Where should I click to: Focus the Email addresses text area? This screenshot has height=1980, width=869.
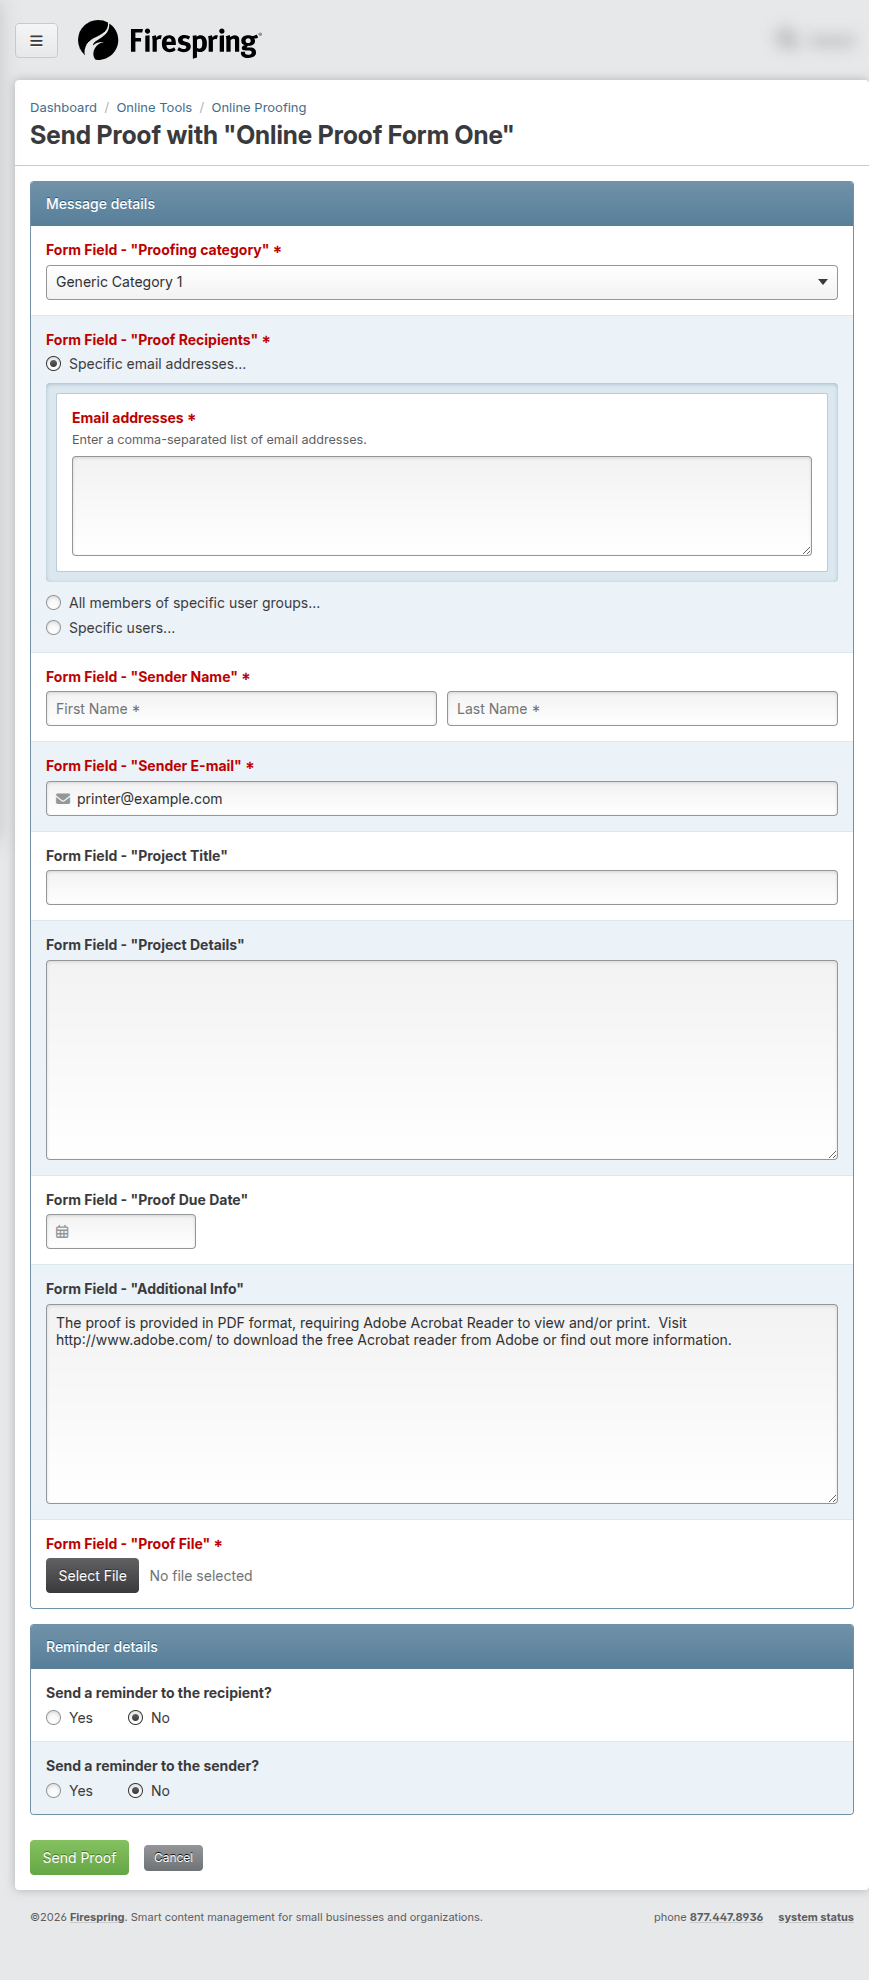click(442, 506)
